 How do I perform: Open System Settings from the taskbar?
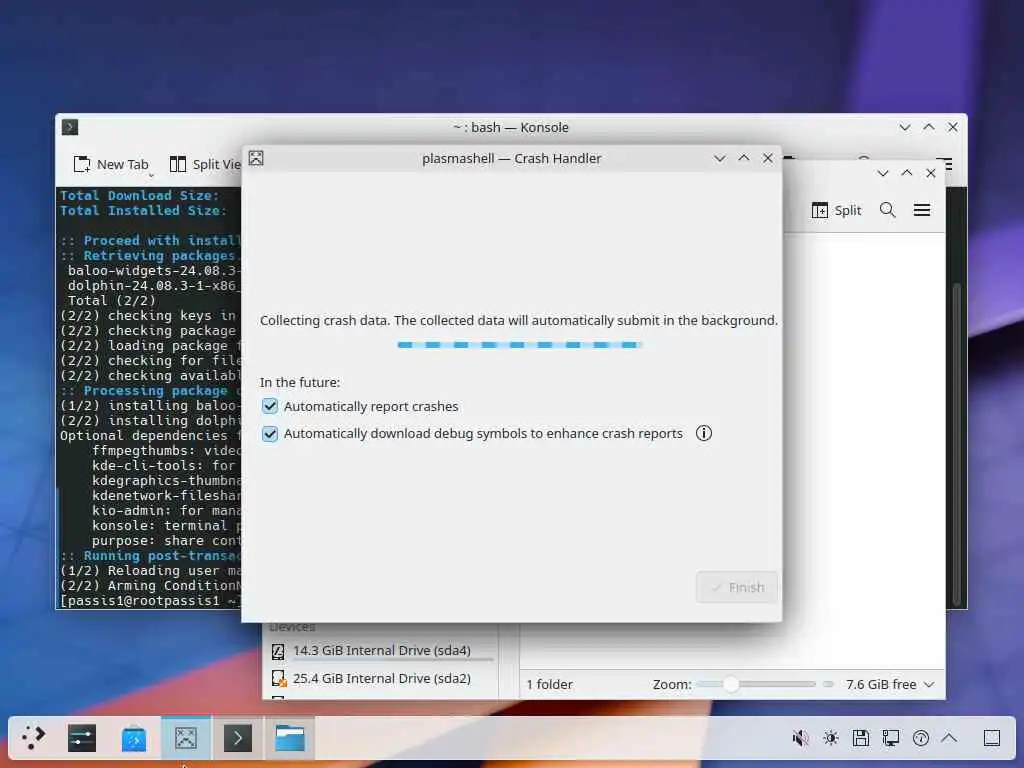(x=82, y=738)
